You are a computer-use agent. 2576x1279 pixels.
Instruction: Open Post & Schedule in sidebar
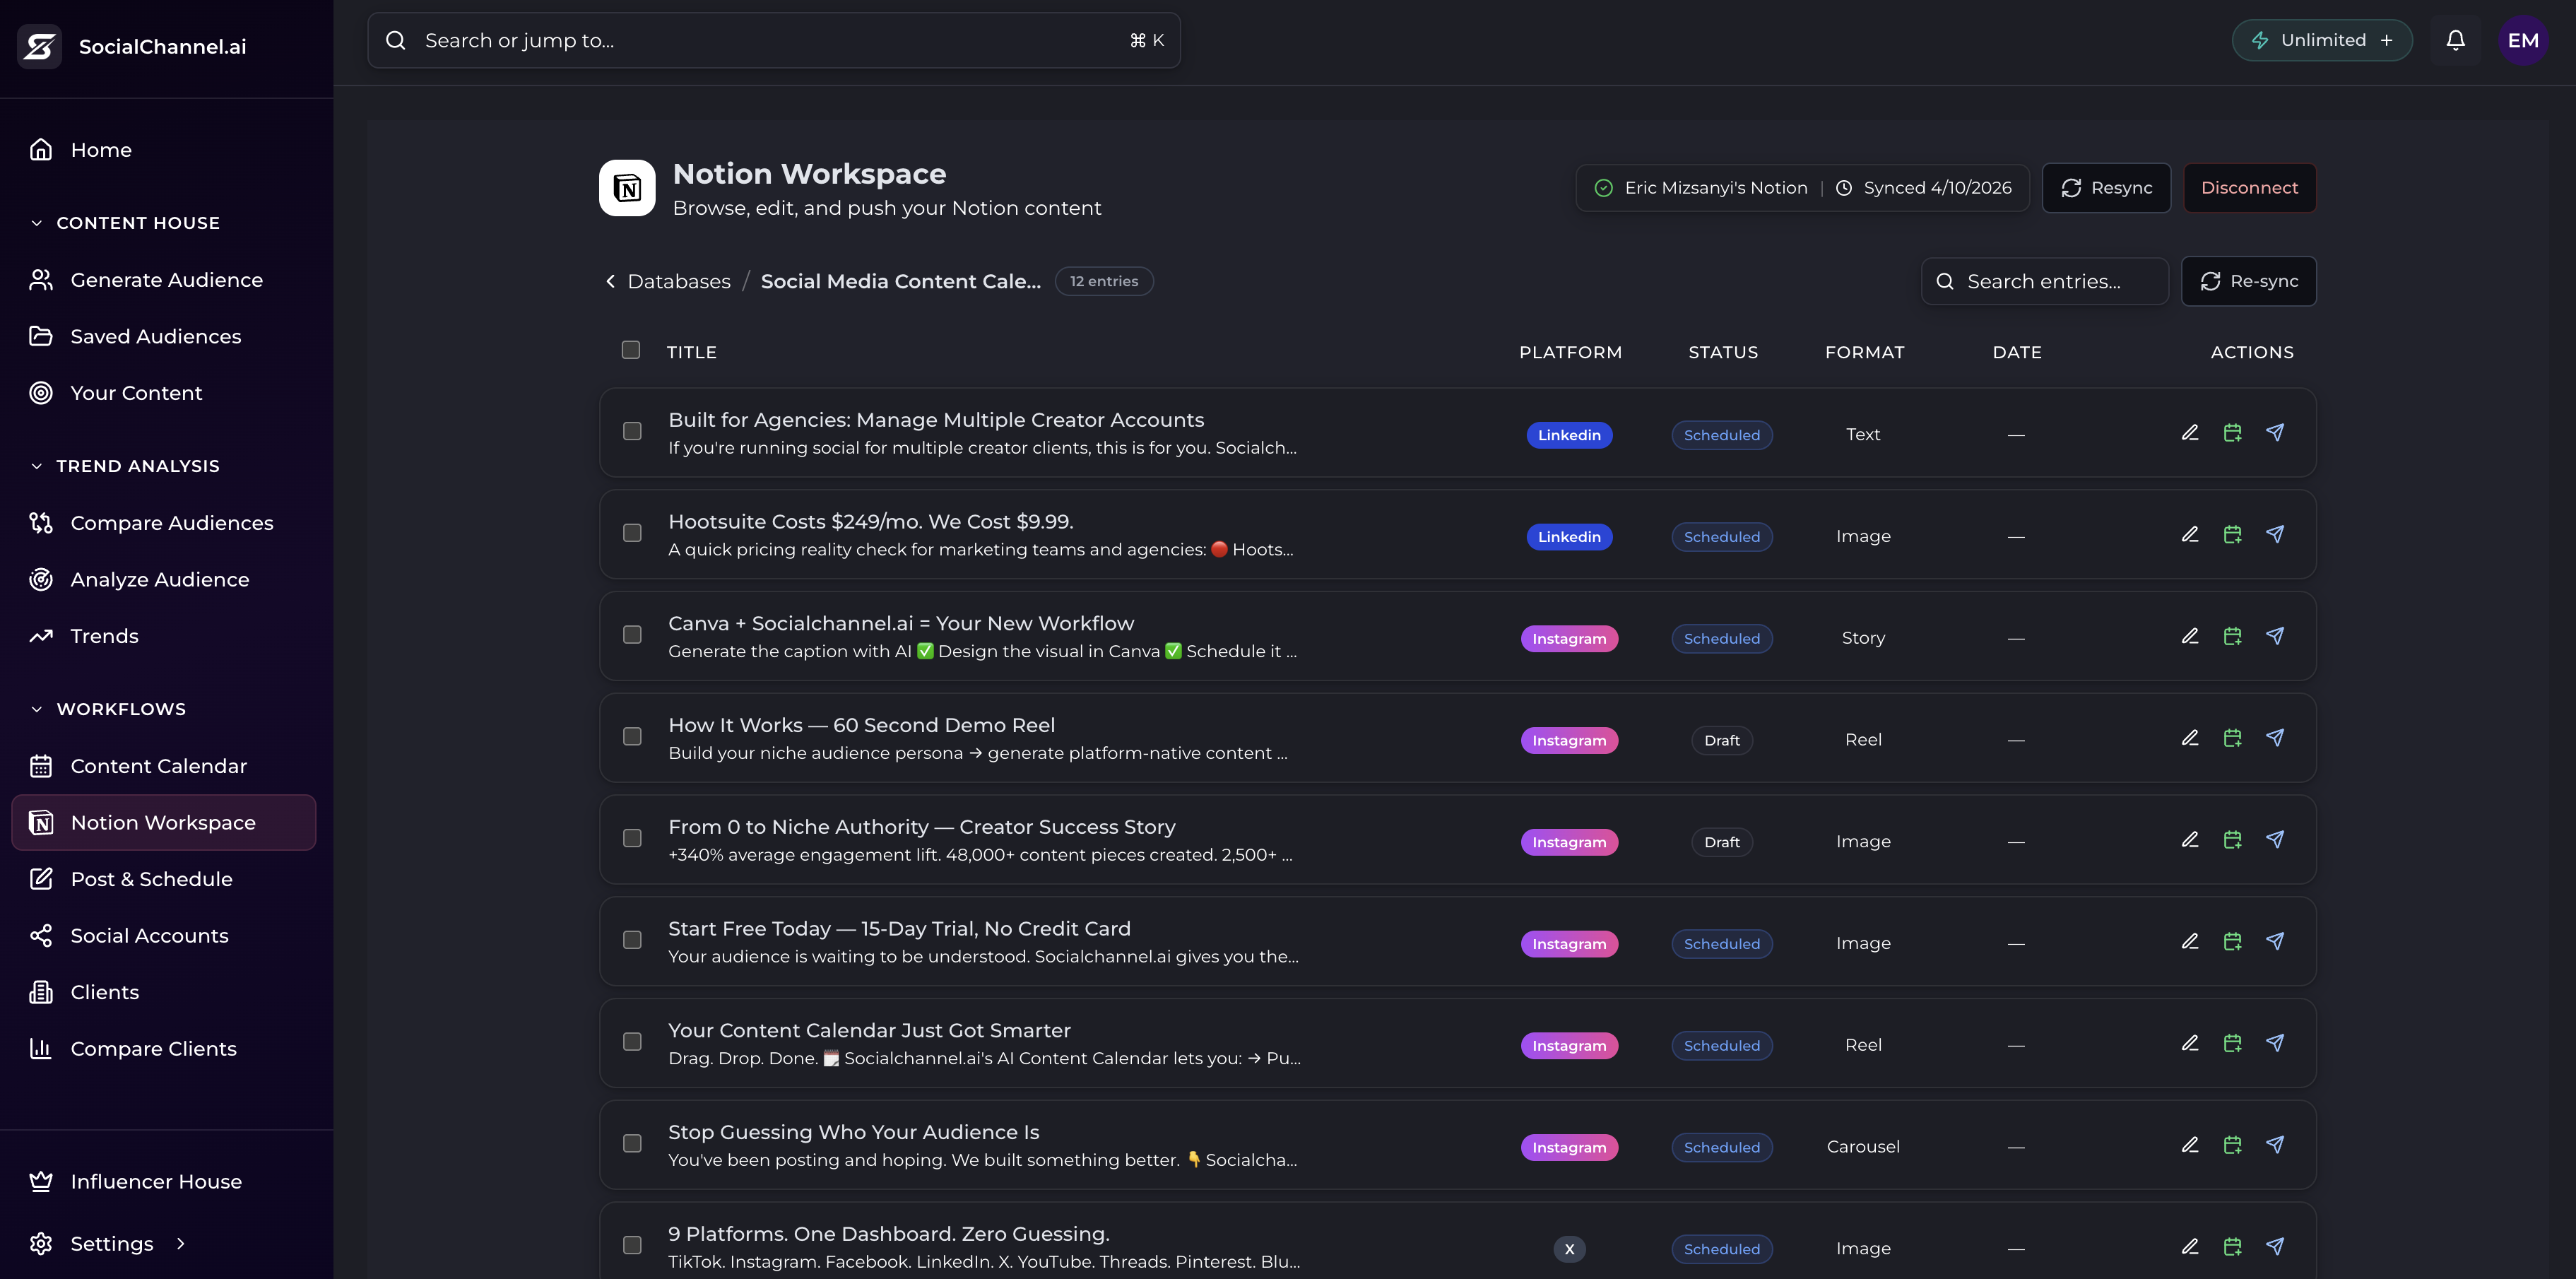click(165, 879)
